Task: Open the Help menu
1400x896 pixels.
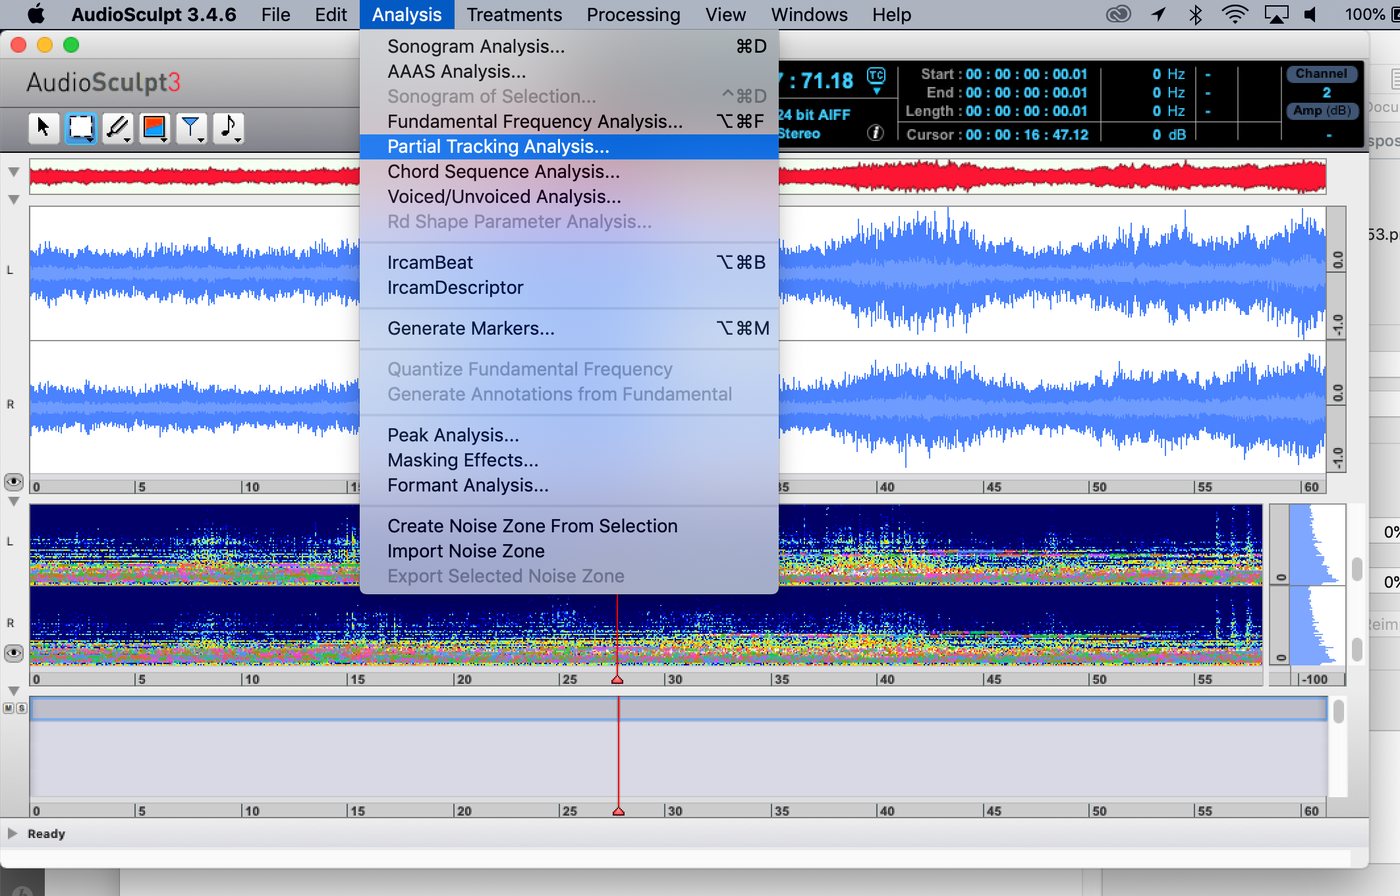Action: [x=891, y=15]
